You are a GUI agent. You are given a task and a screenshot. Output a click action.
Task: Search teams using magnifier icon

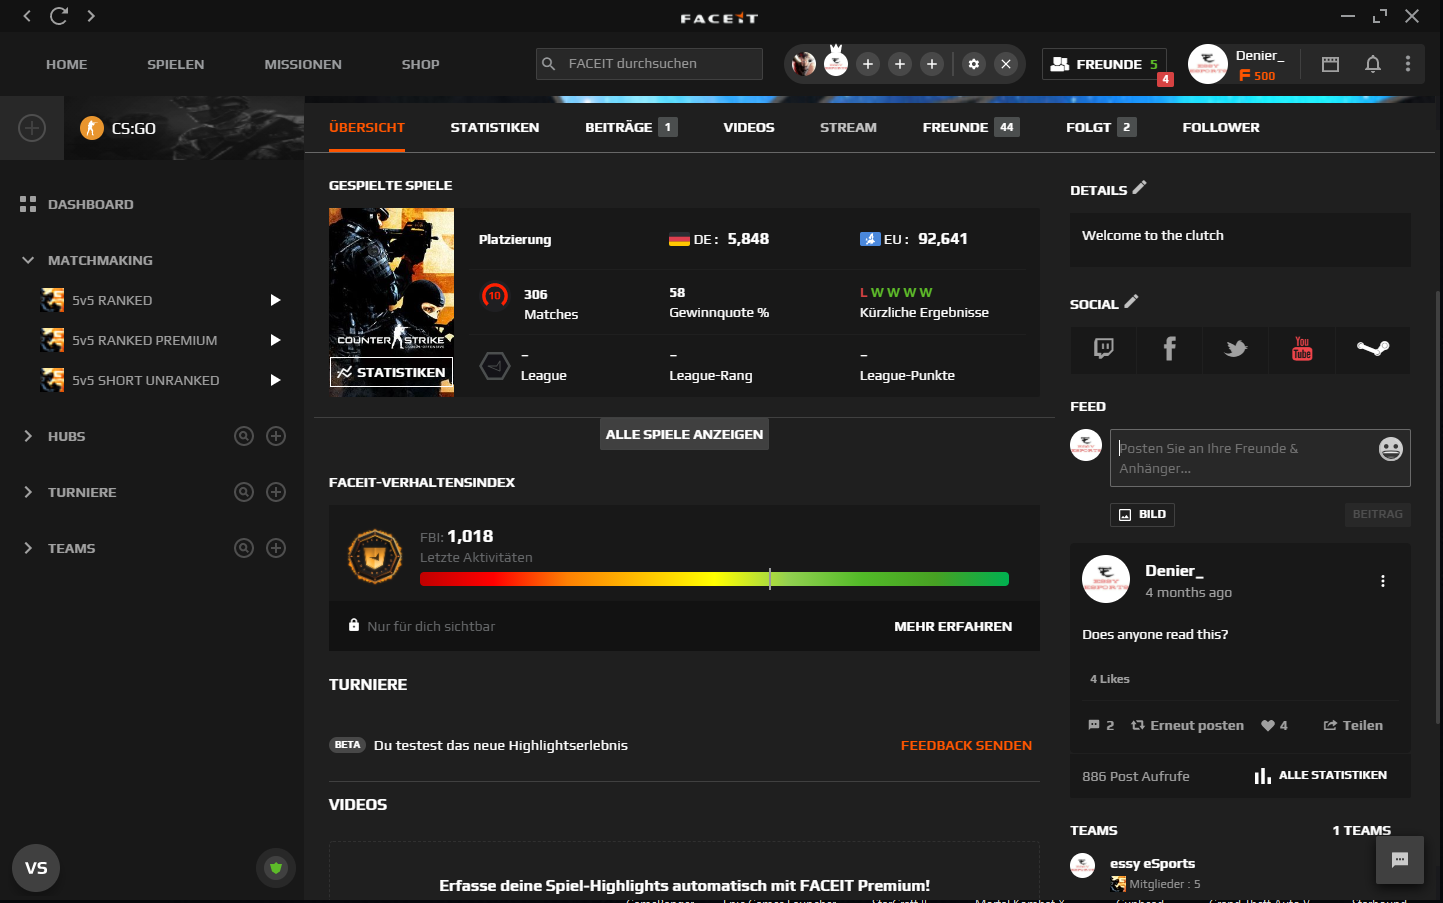click(x=244, y=548)
